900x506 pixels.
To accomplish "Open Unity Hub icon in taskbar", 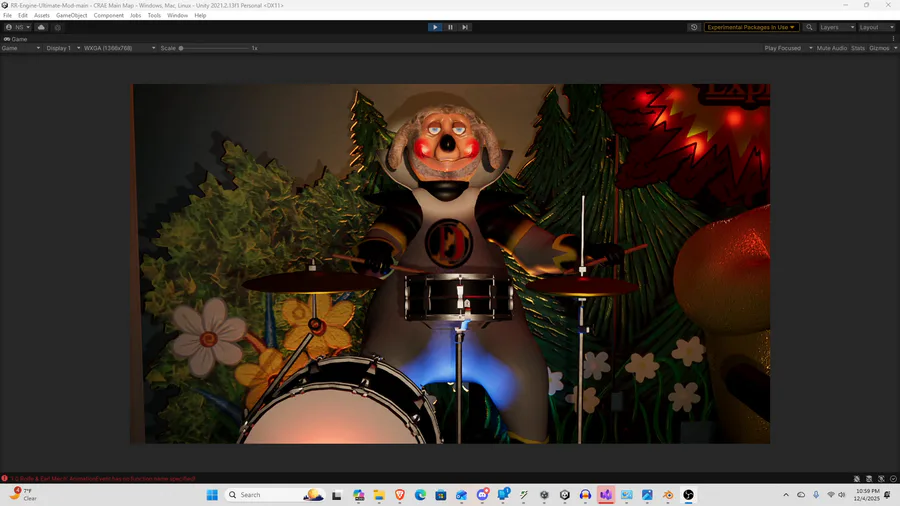I will (x=565, y=495).
